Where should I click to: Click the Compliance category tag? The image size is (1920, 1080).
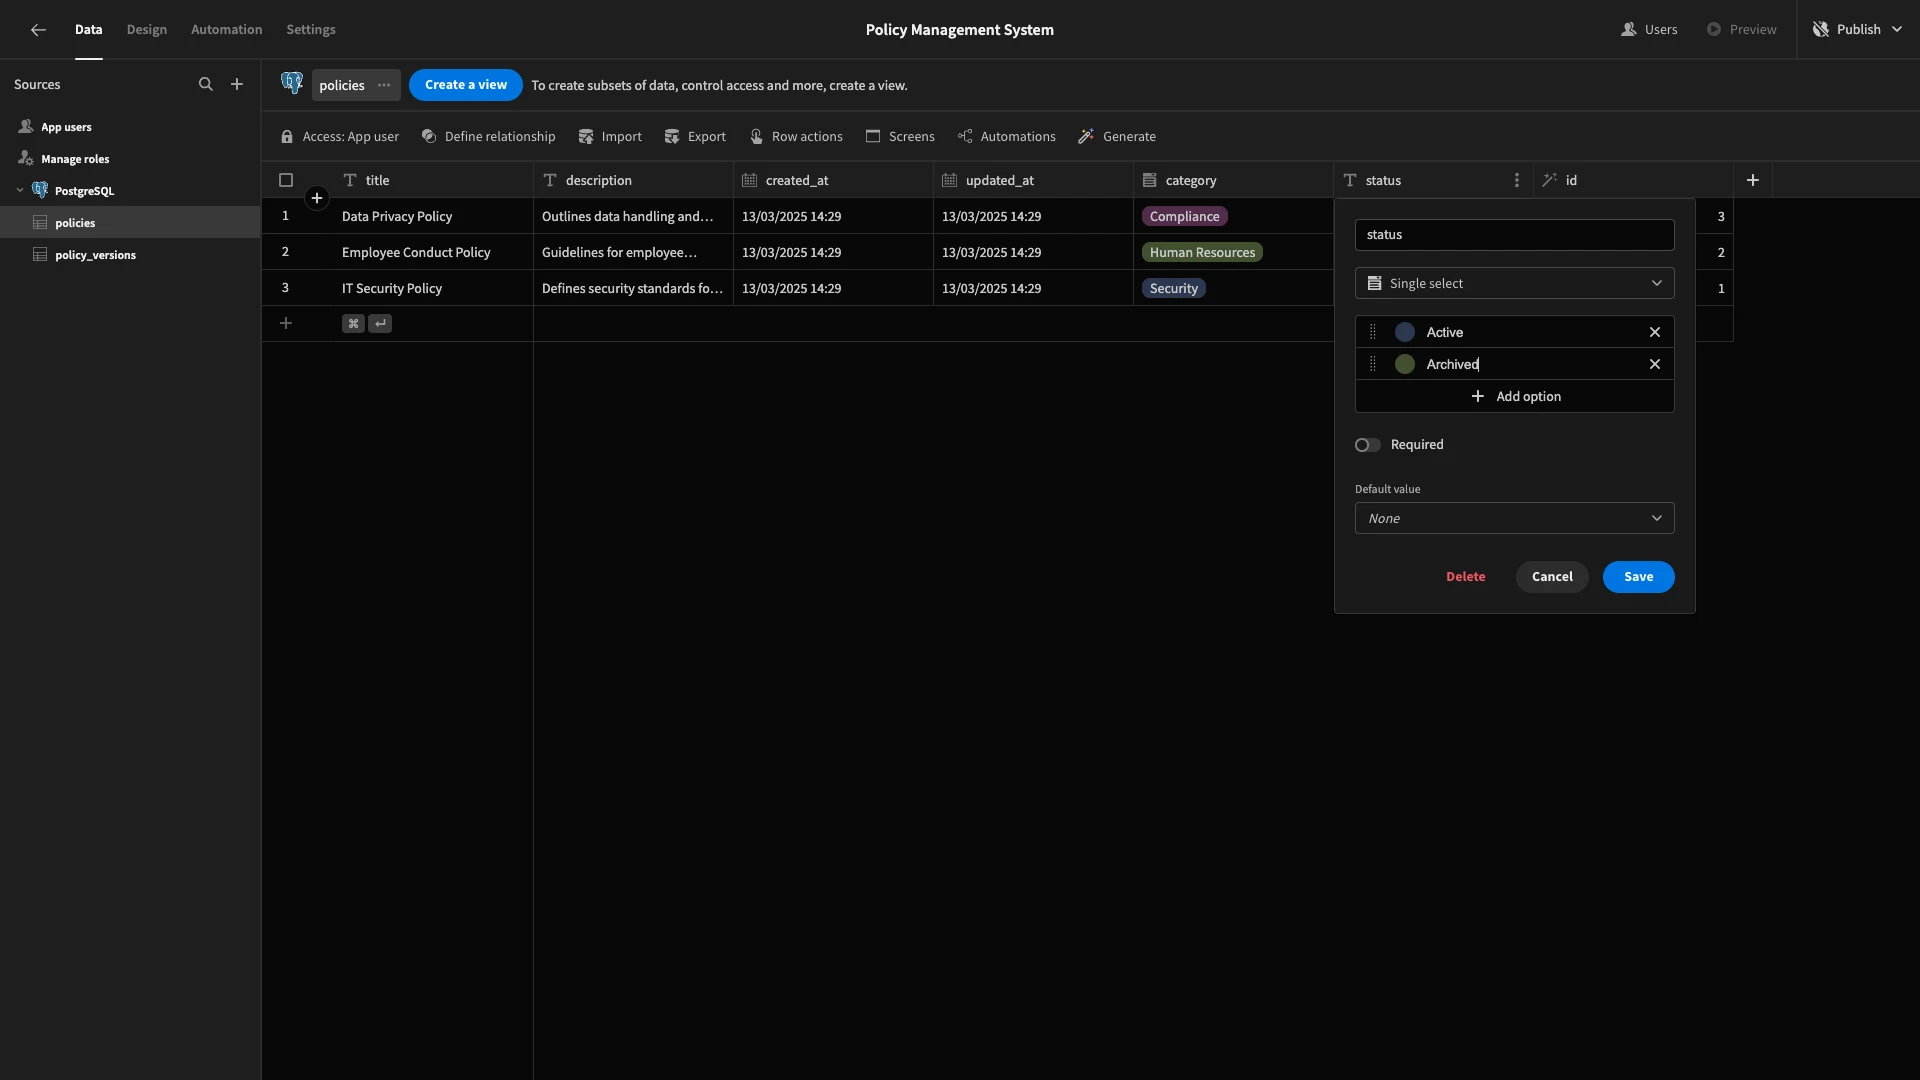1184,216
